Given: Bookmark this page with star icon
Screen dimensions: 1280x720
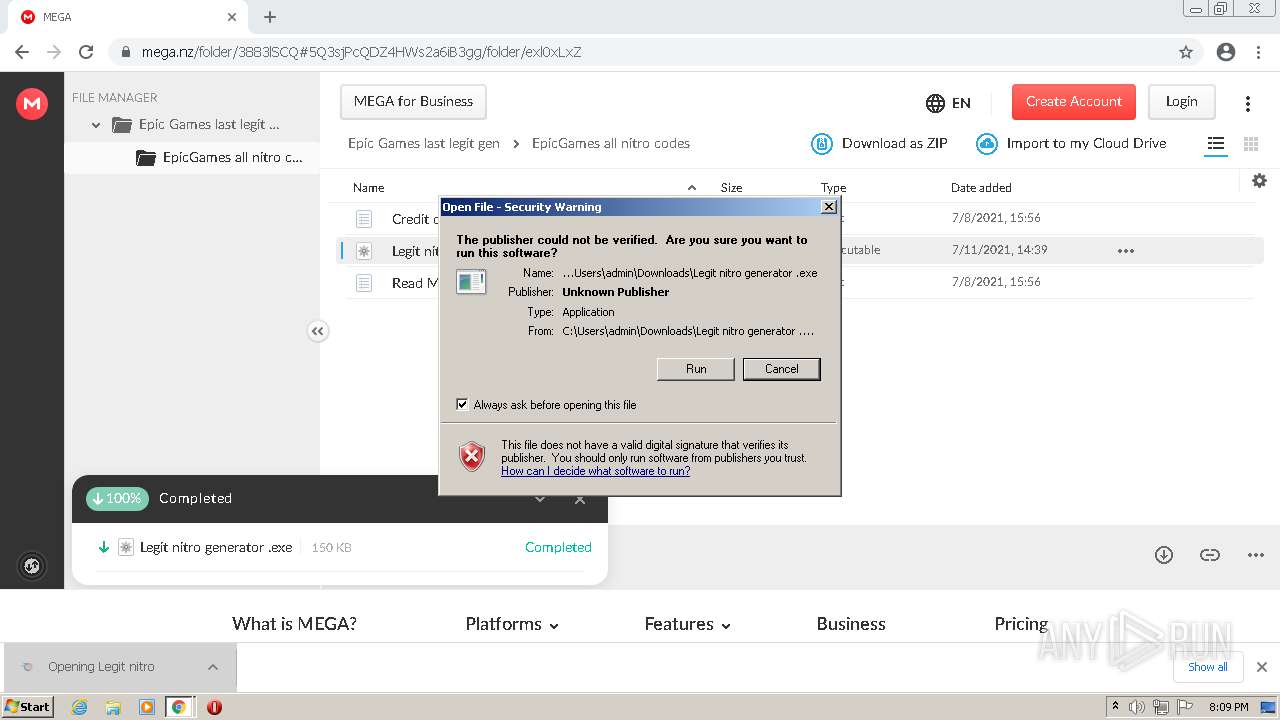Looking at the screenshot, I should pyautogui.click(x=1186, y=52).
